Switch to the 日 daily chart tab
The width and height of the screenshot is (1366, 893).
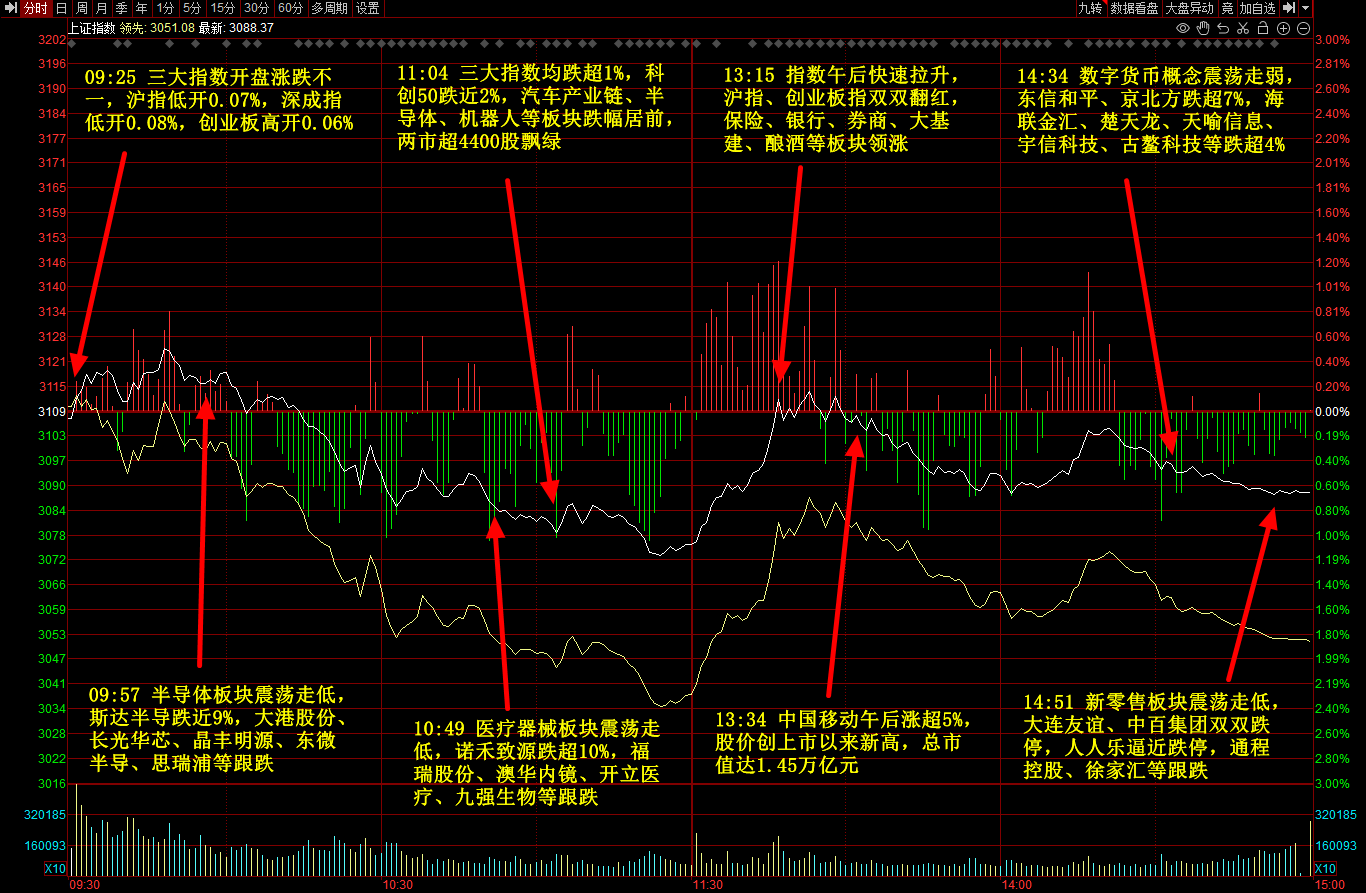(x=61, y=8)
